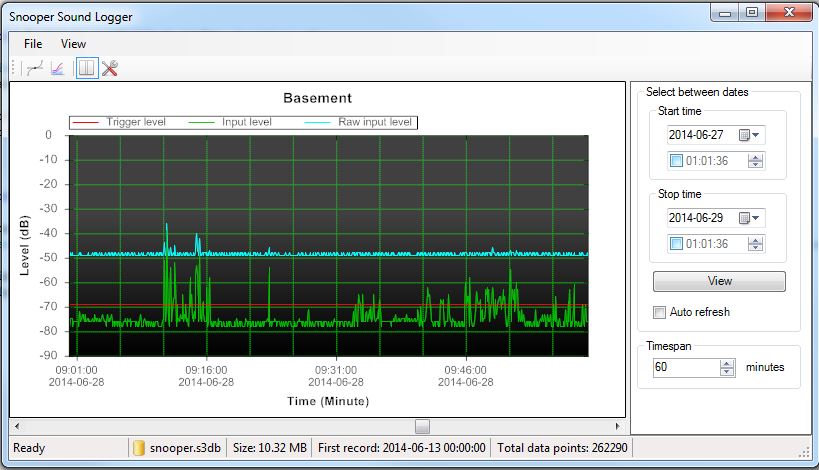The height and width of the screenshot is (470, 819).
Task: Click the Raw input level legend entry
Action: (358, 122)
